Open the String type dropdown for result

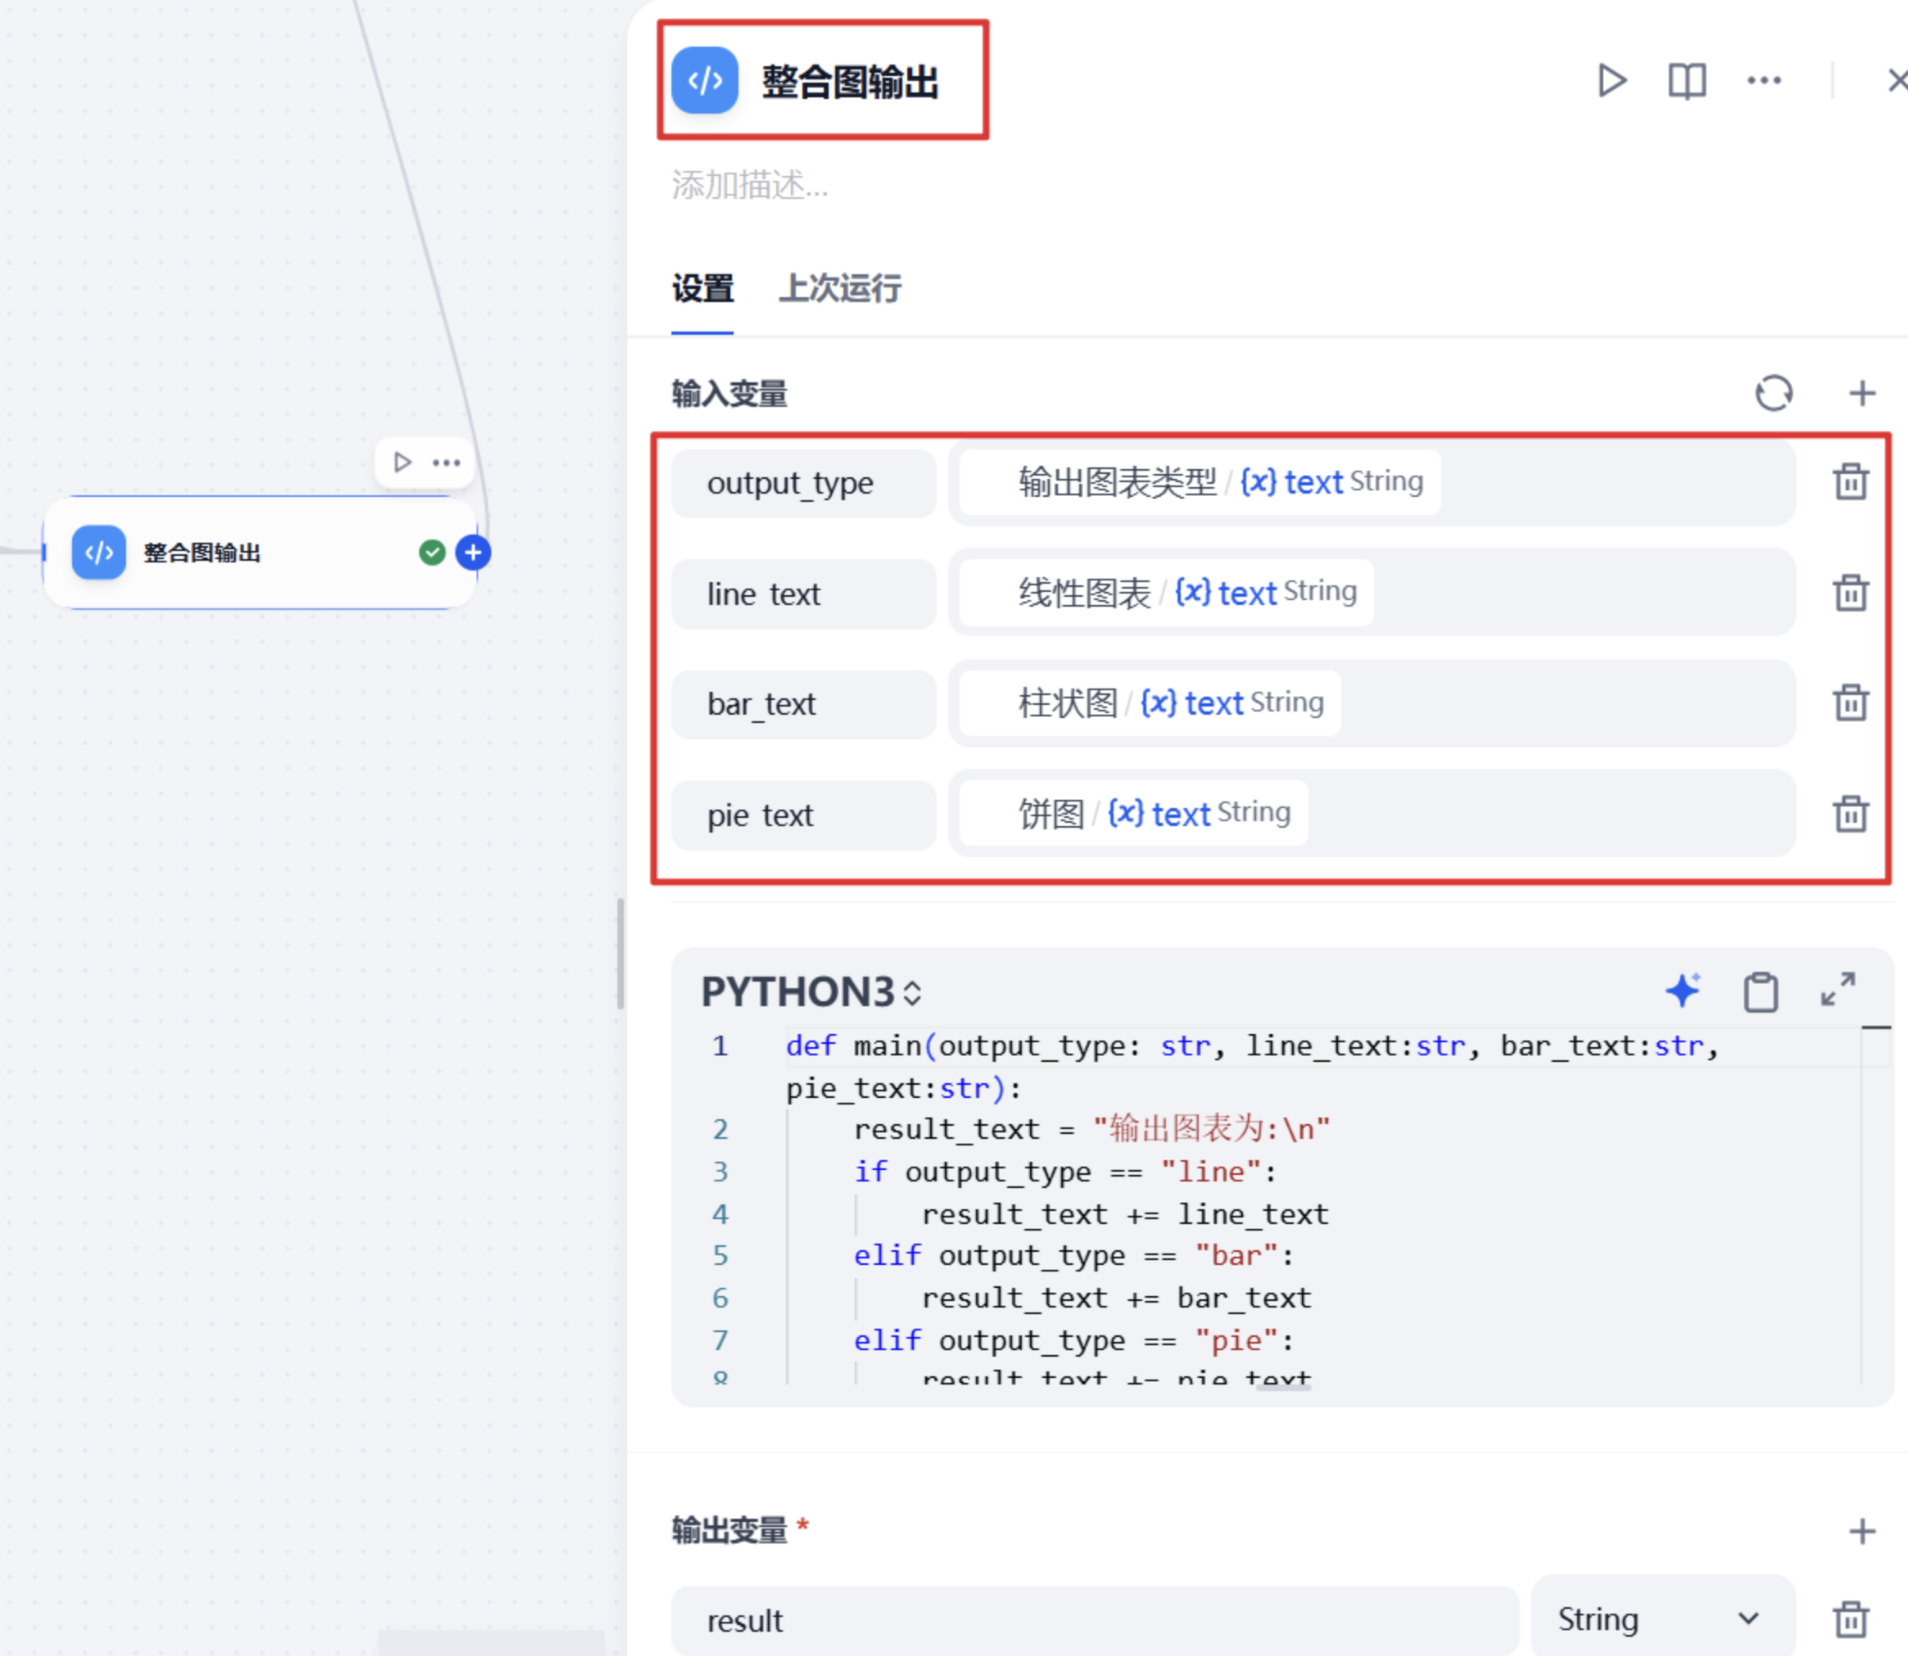pos(1662,1619)
